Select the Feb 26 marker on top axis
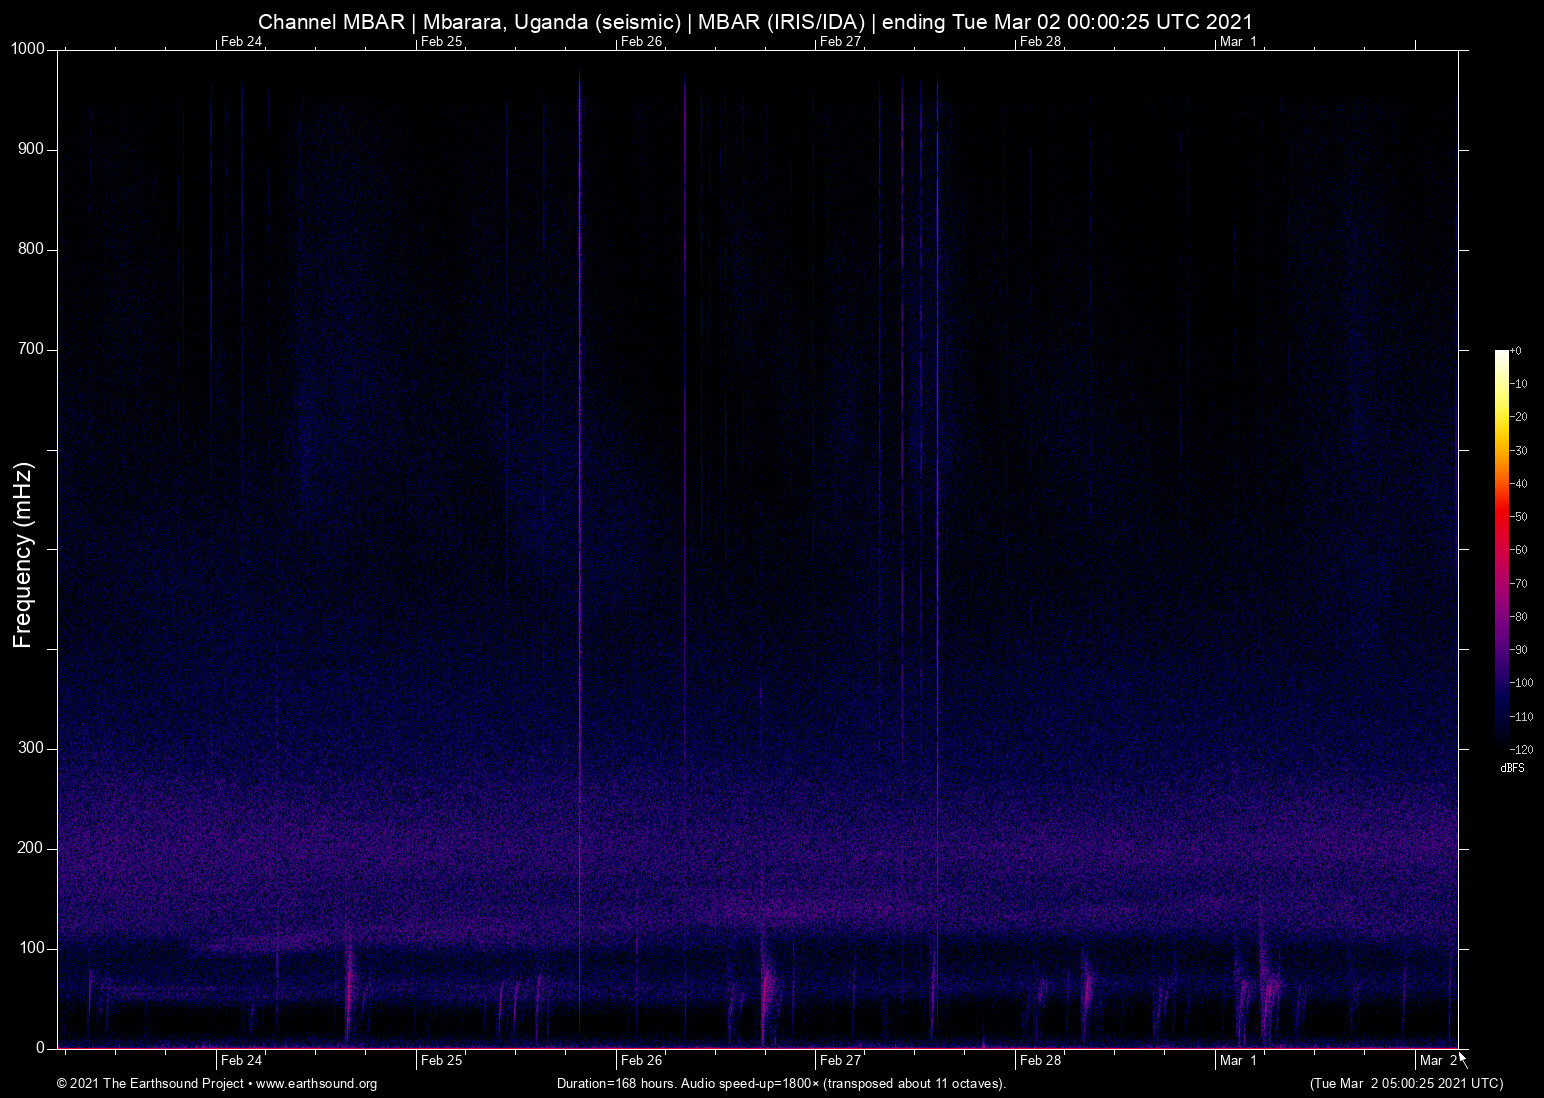 click(641, 42)
